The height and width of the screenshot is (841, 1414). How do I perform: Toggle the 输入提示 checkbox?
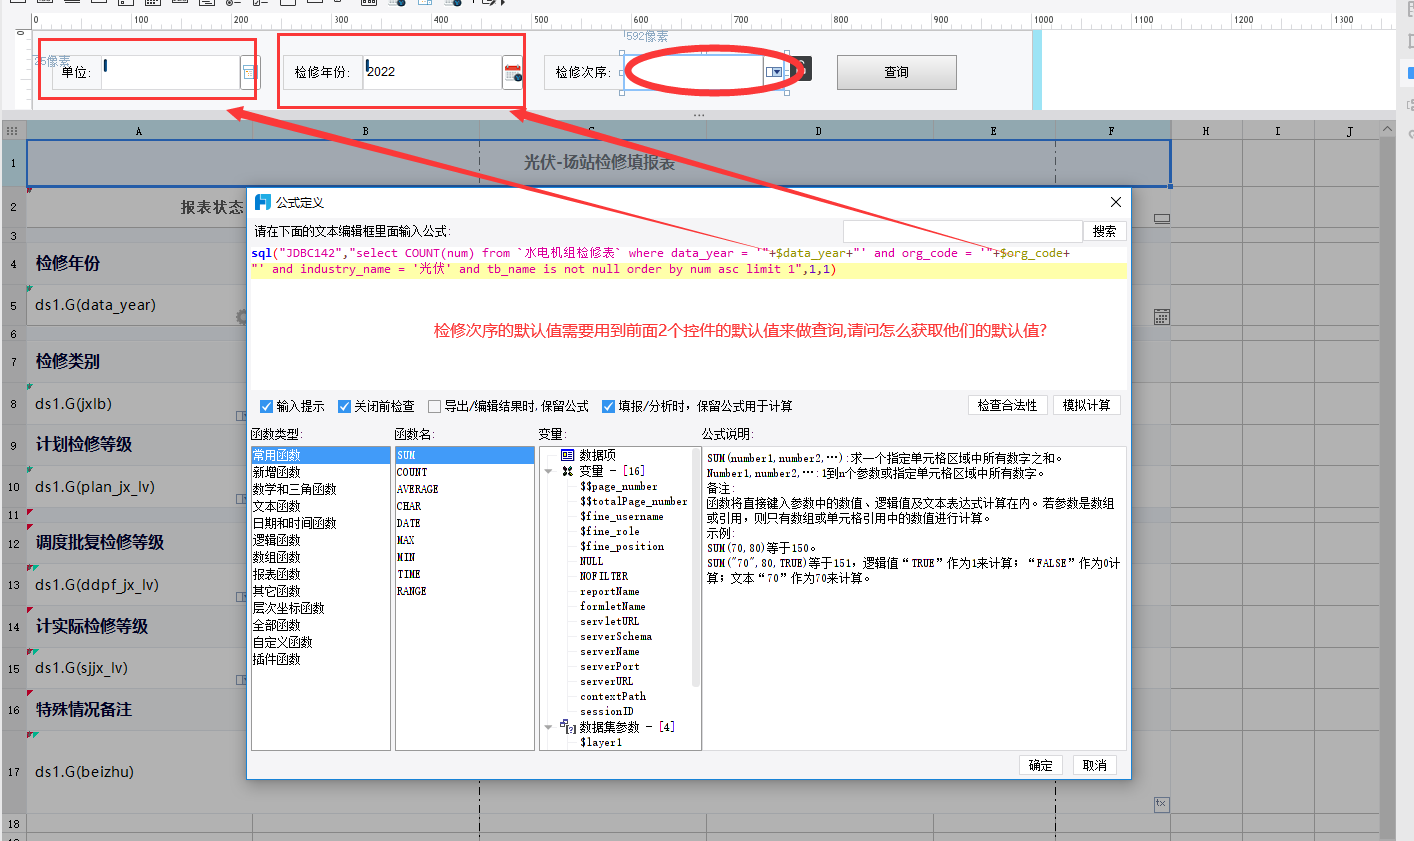coord(266,406)
